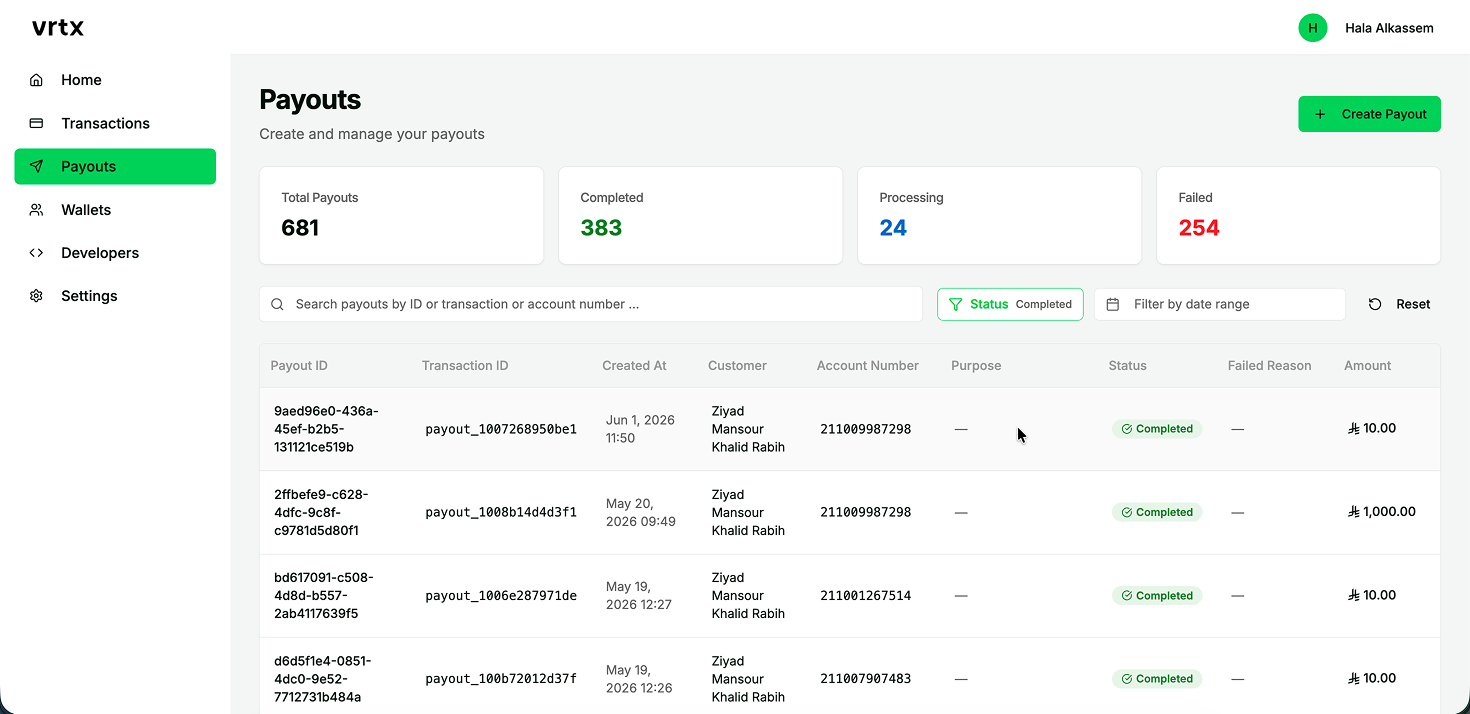This screenshot has width=1470, height=714.
Task: Open the Status Completed filter dropdown
Action: (x=1010, y=304)
